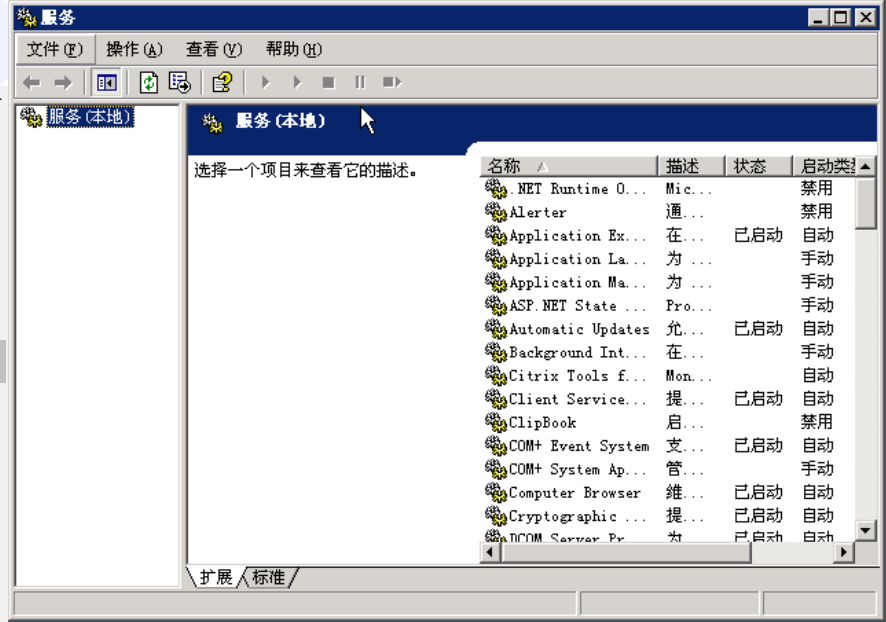The width and height of the screenshot is (886, 622).
Task: Select the COM+ Event System name
Action: pos(579,446)
